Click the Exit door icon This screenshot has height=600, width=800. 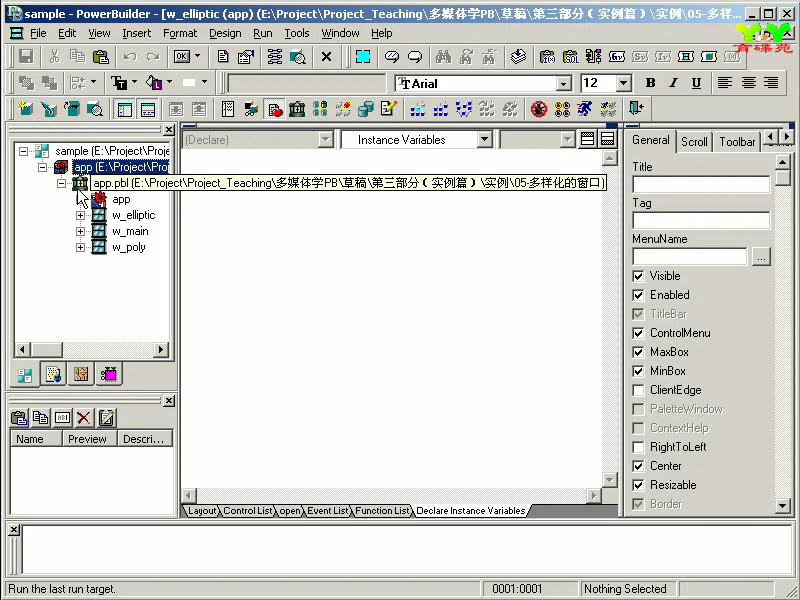pyautogui.click(x=636, y=109)
